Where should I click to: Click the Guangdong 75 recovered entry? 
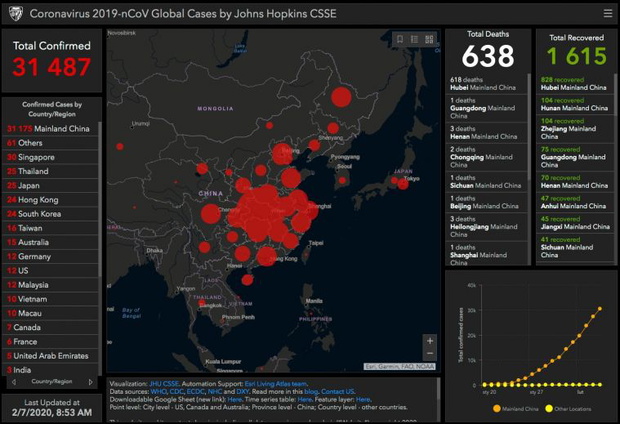(575, 157)
